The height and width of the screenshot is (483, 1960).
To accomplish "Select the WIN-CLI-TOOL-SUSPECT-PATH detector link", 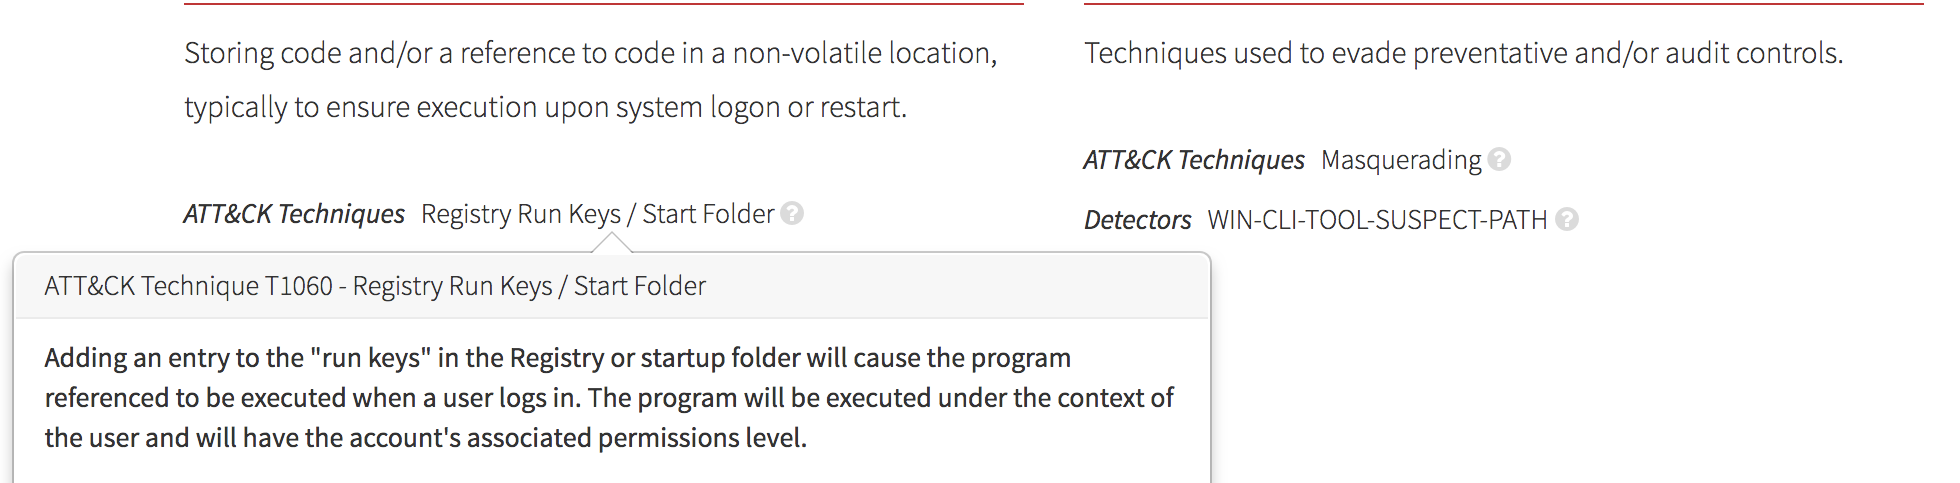I will 1377,220.
